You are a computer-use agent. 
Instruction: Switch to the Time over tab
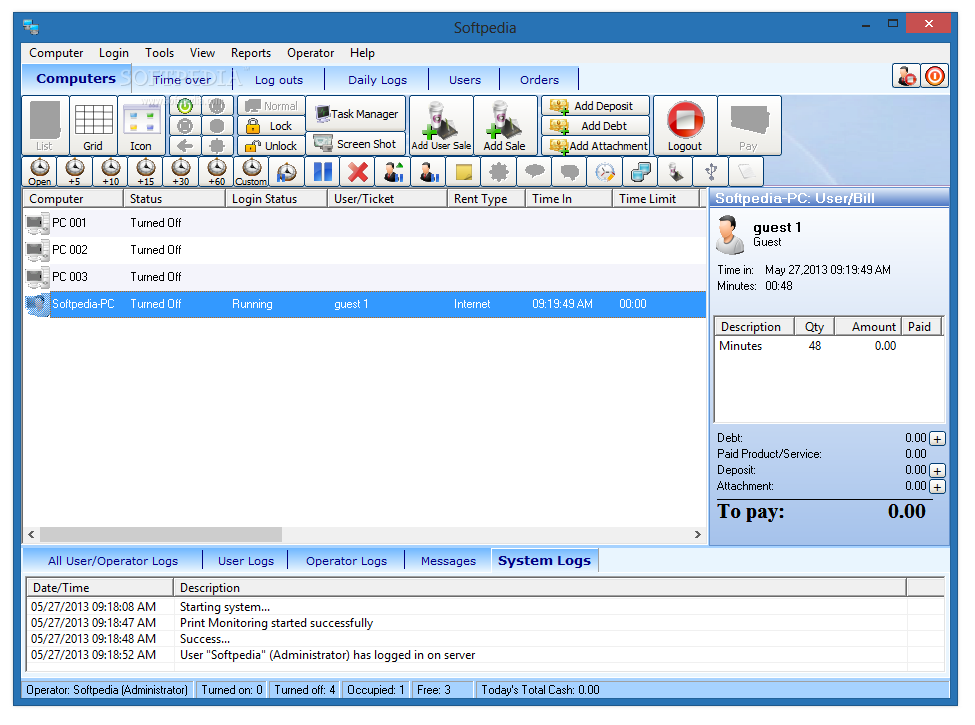click(x=182, y=80)
